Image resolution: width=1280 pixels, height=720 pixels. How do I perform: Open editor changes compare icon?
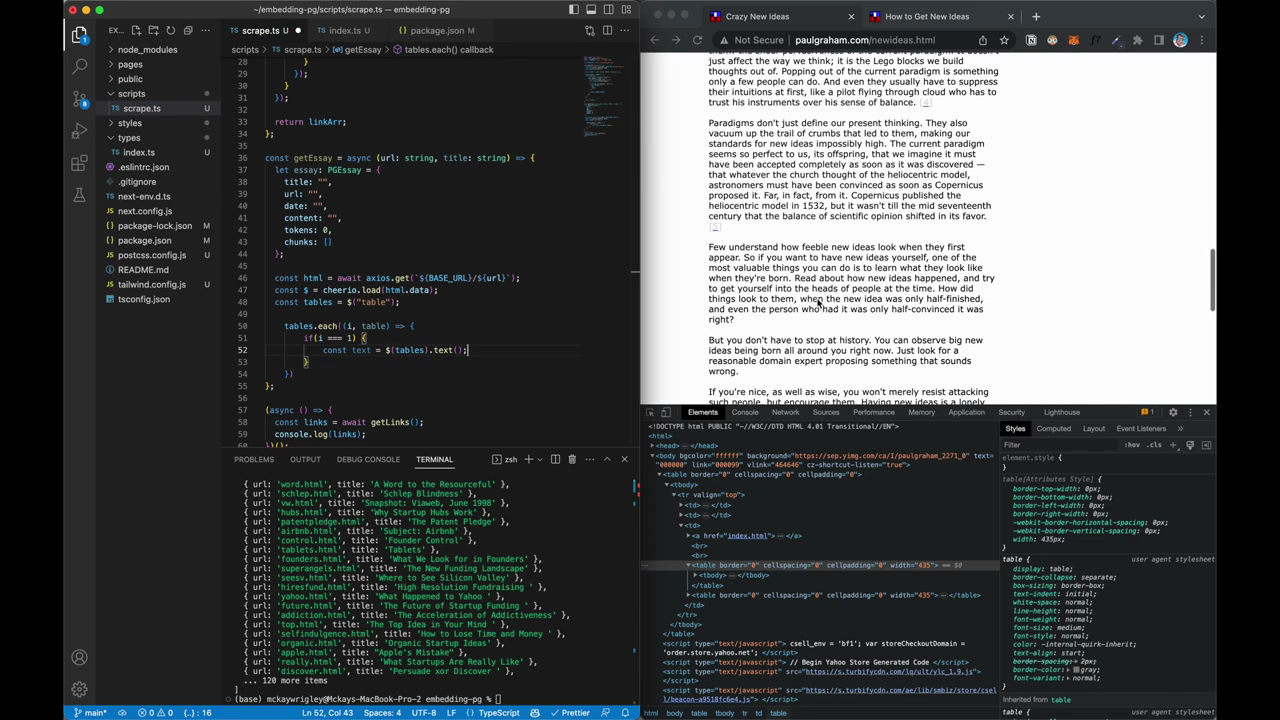pyautogui.click(x=590, y=30)
